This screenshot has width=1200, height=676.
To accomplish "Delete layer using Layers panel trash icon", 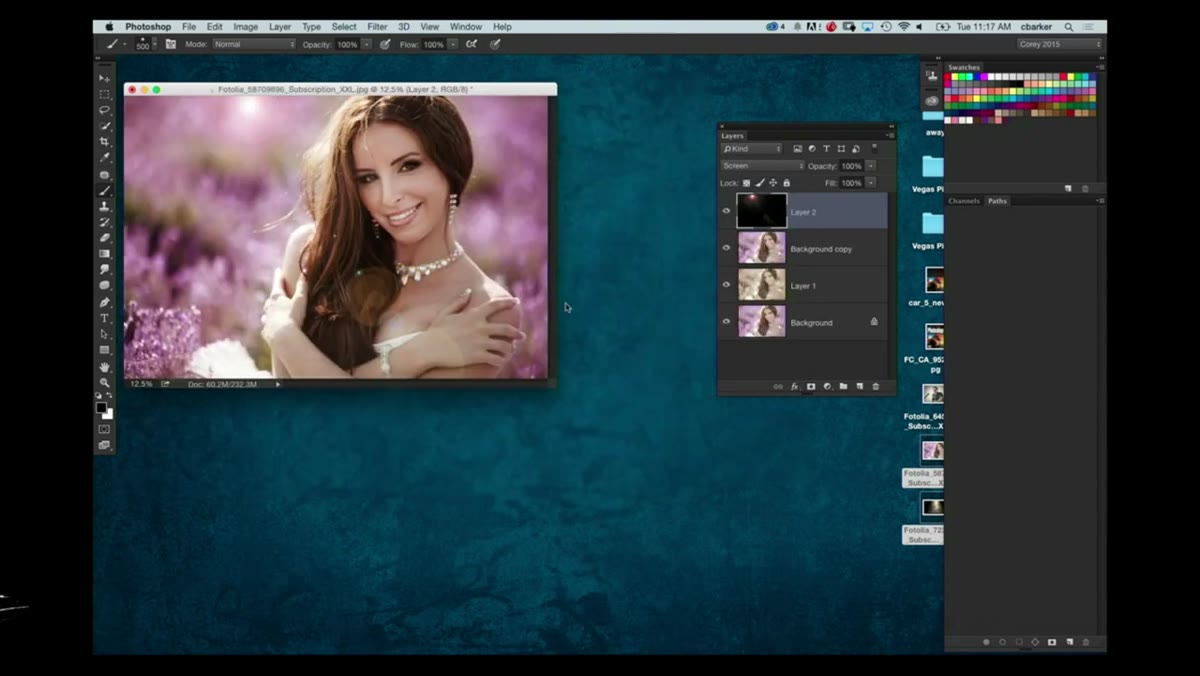I will pos(876,386).
